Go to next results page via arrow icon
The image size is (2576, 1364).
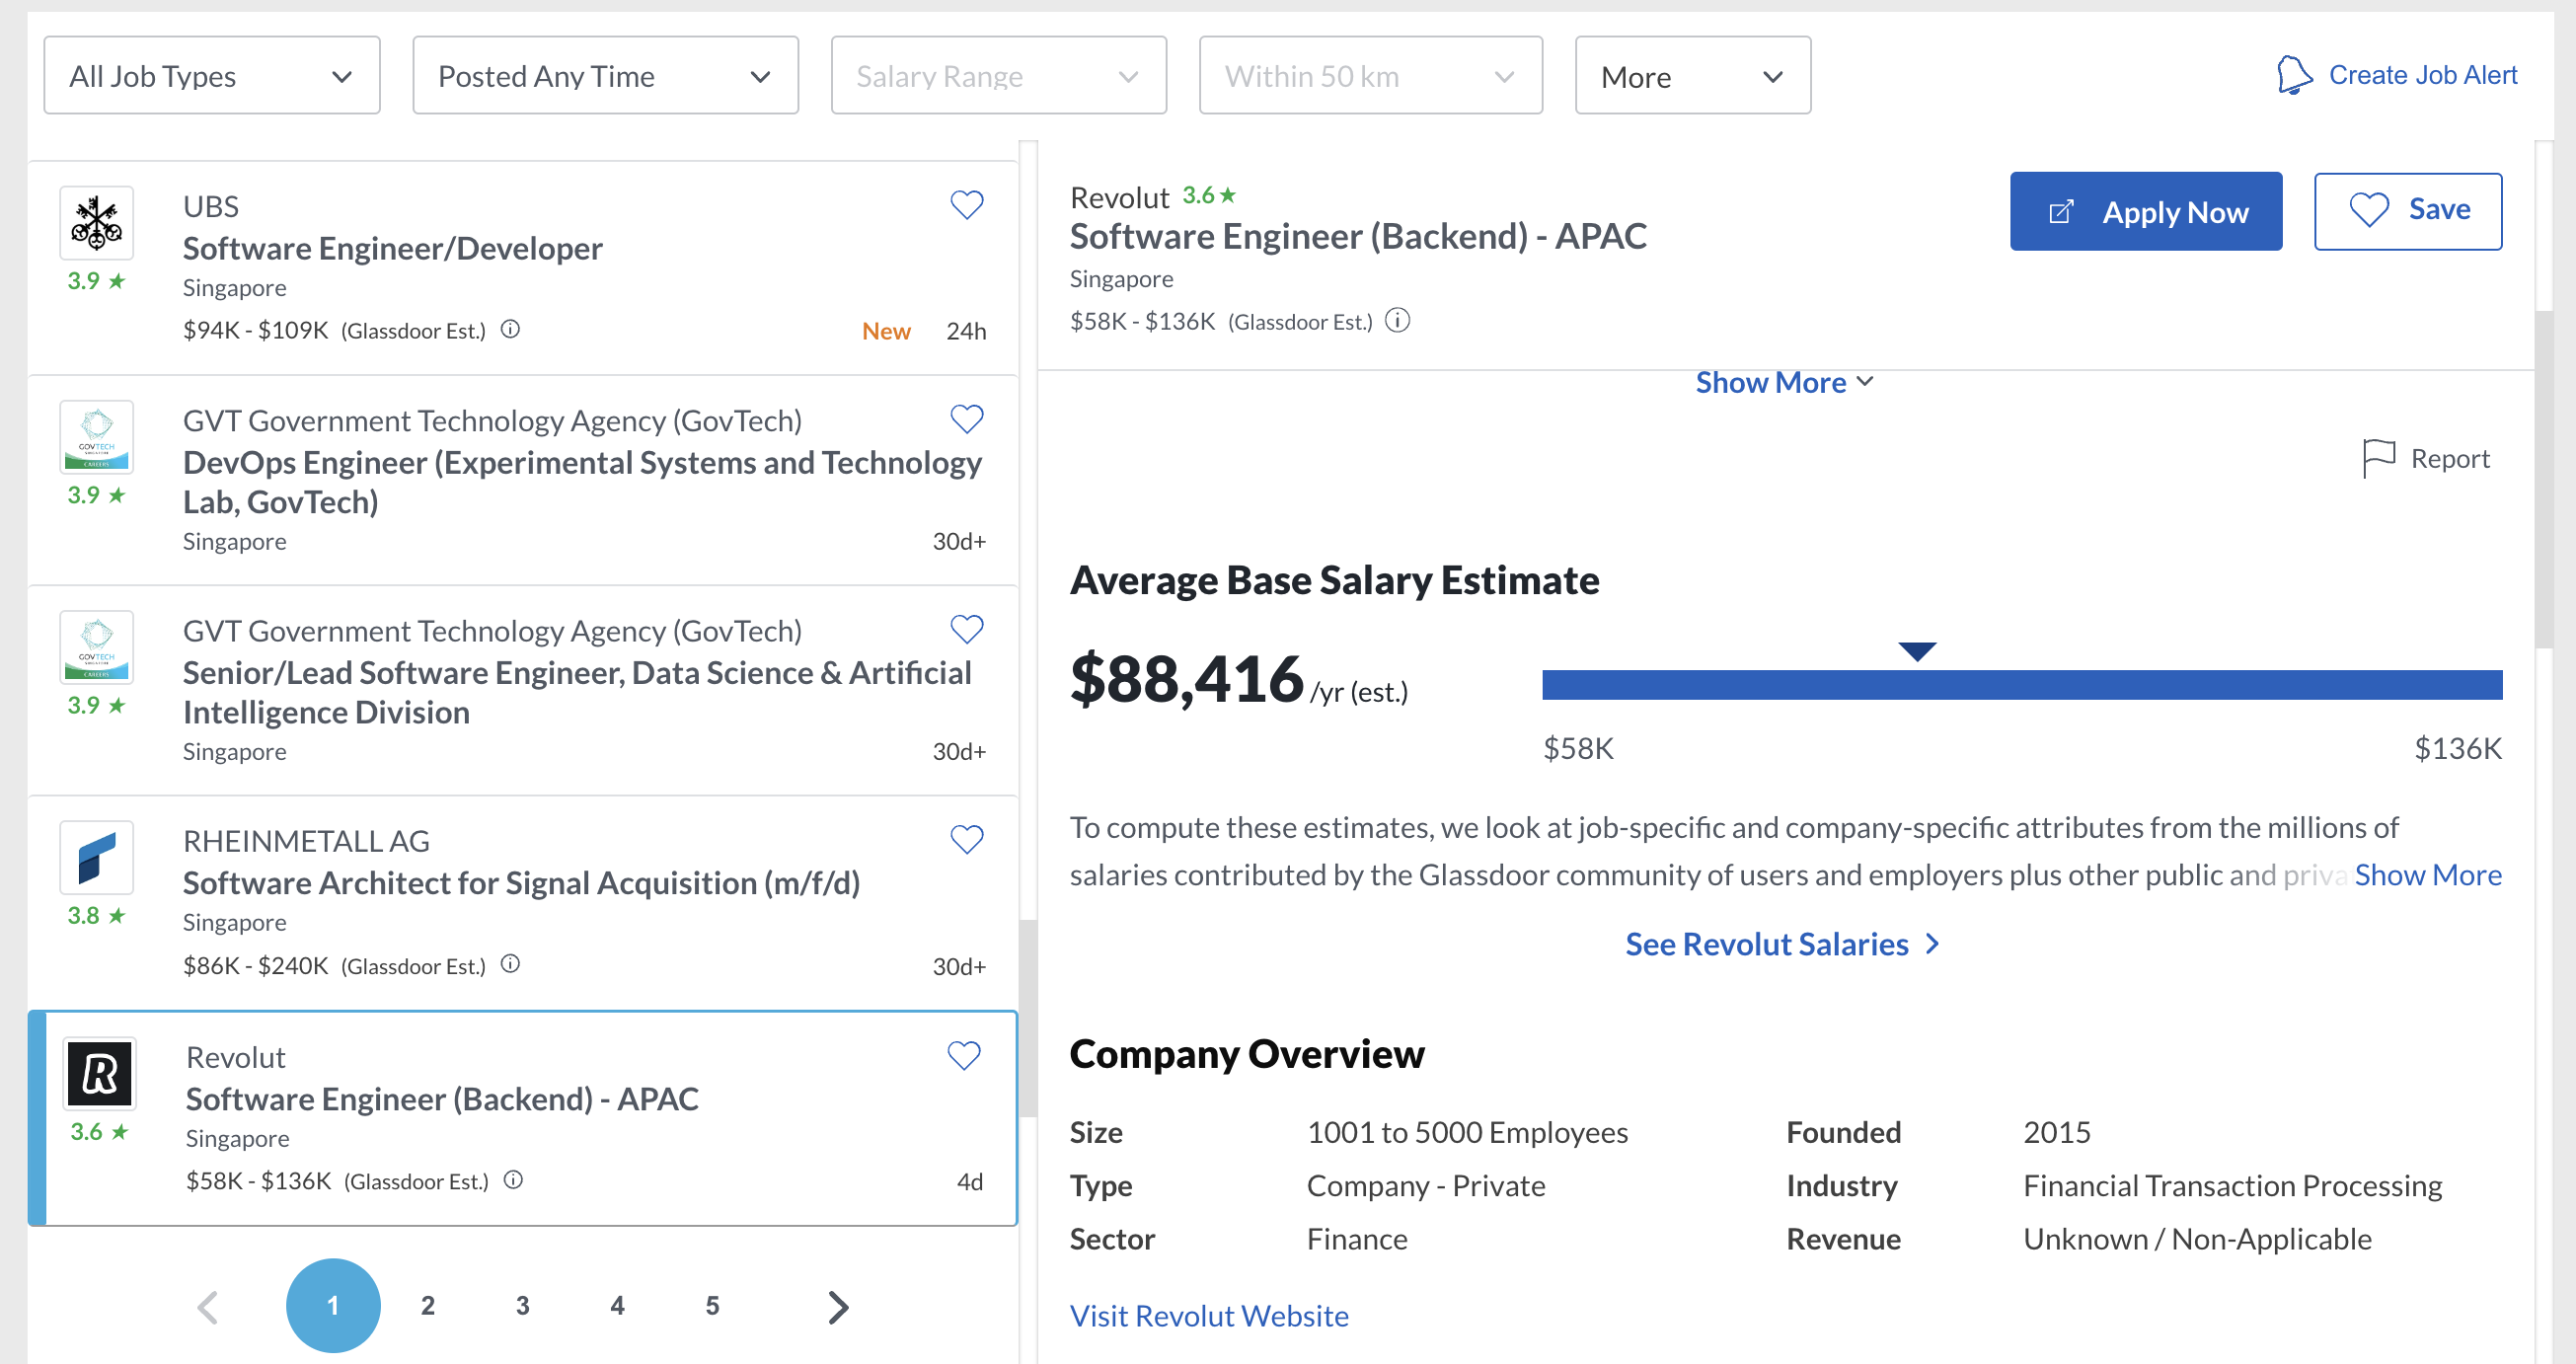(x=836, y=1305)
